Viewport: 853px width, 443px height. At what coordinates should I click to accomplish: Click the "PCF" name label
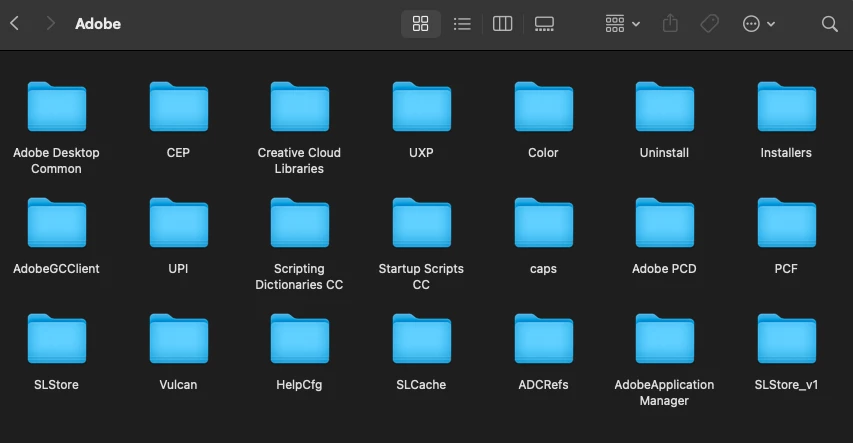click(786, 268)
